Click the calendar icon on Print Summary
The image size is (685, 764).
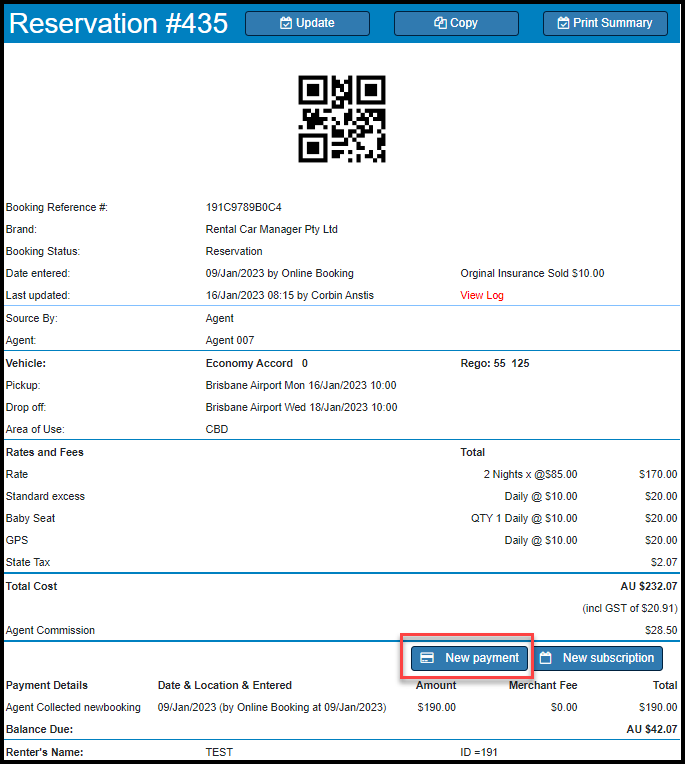563,23
